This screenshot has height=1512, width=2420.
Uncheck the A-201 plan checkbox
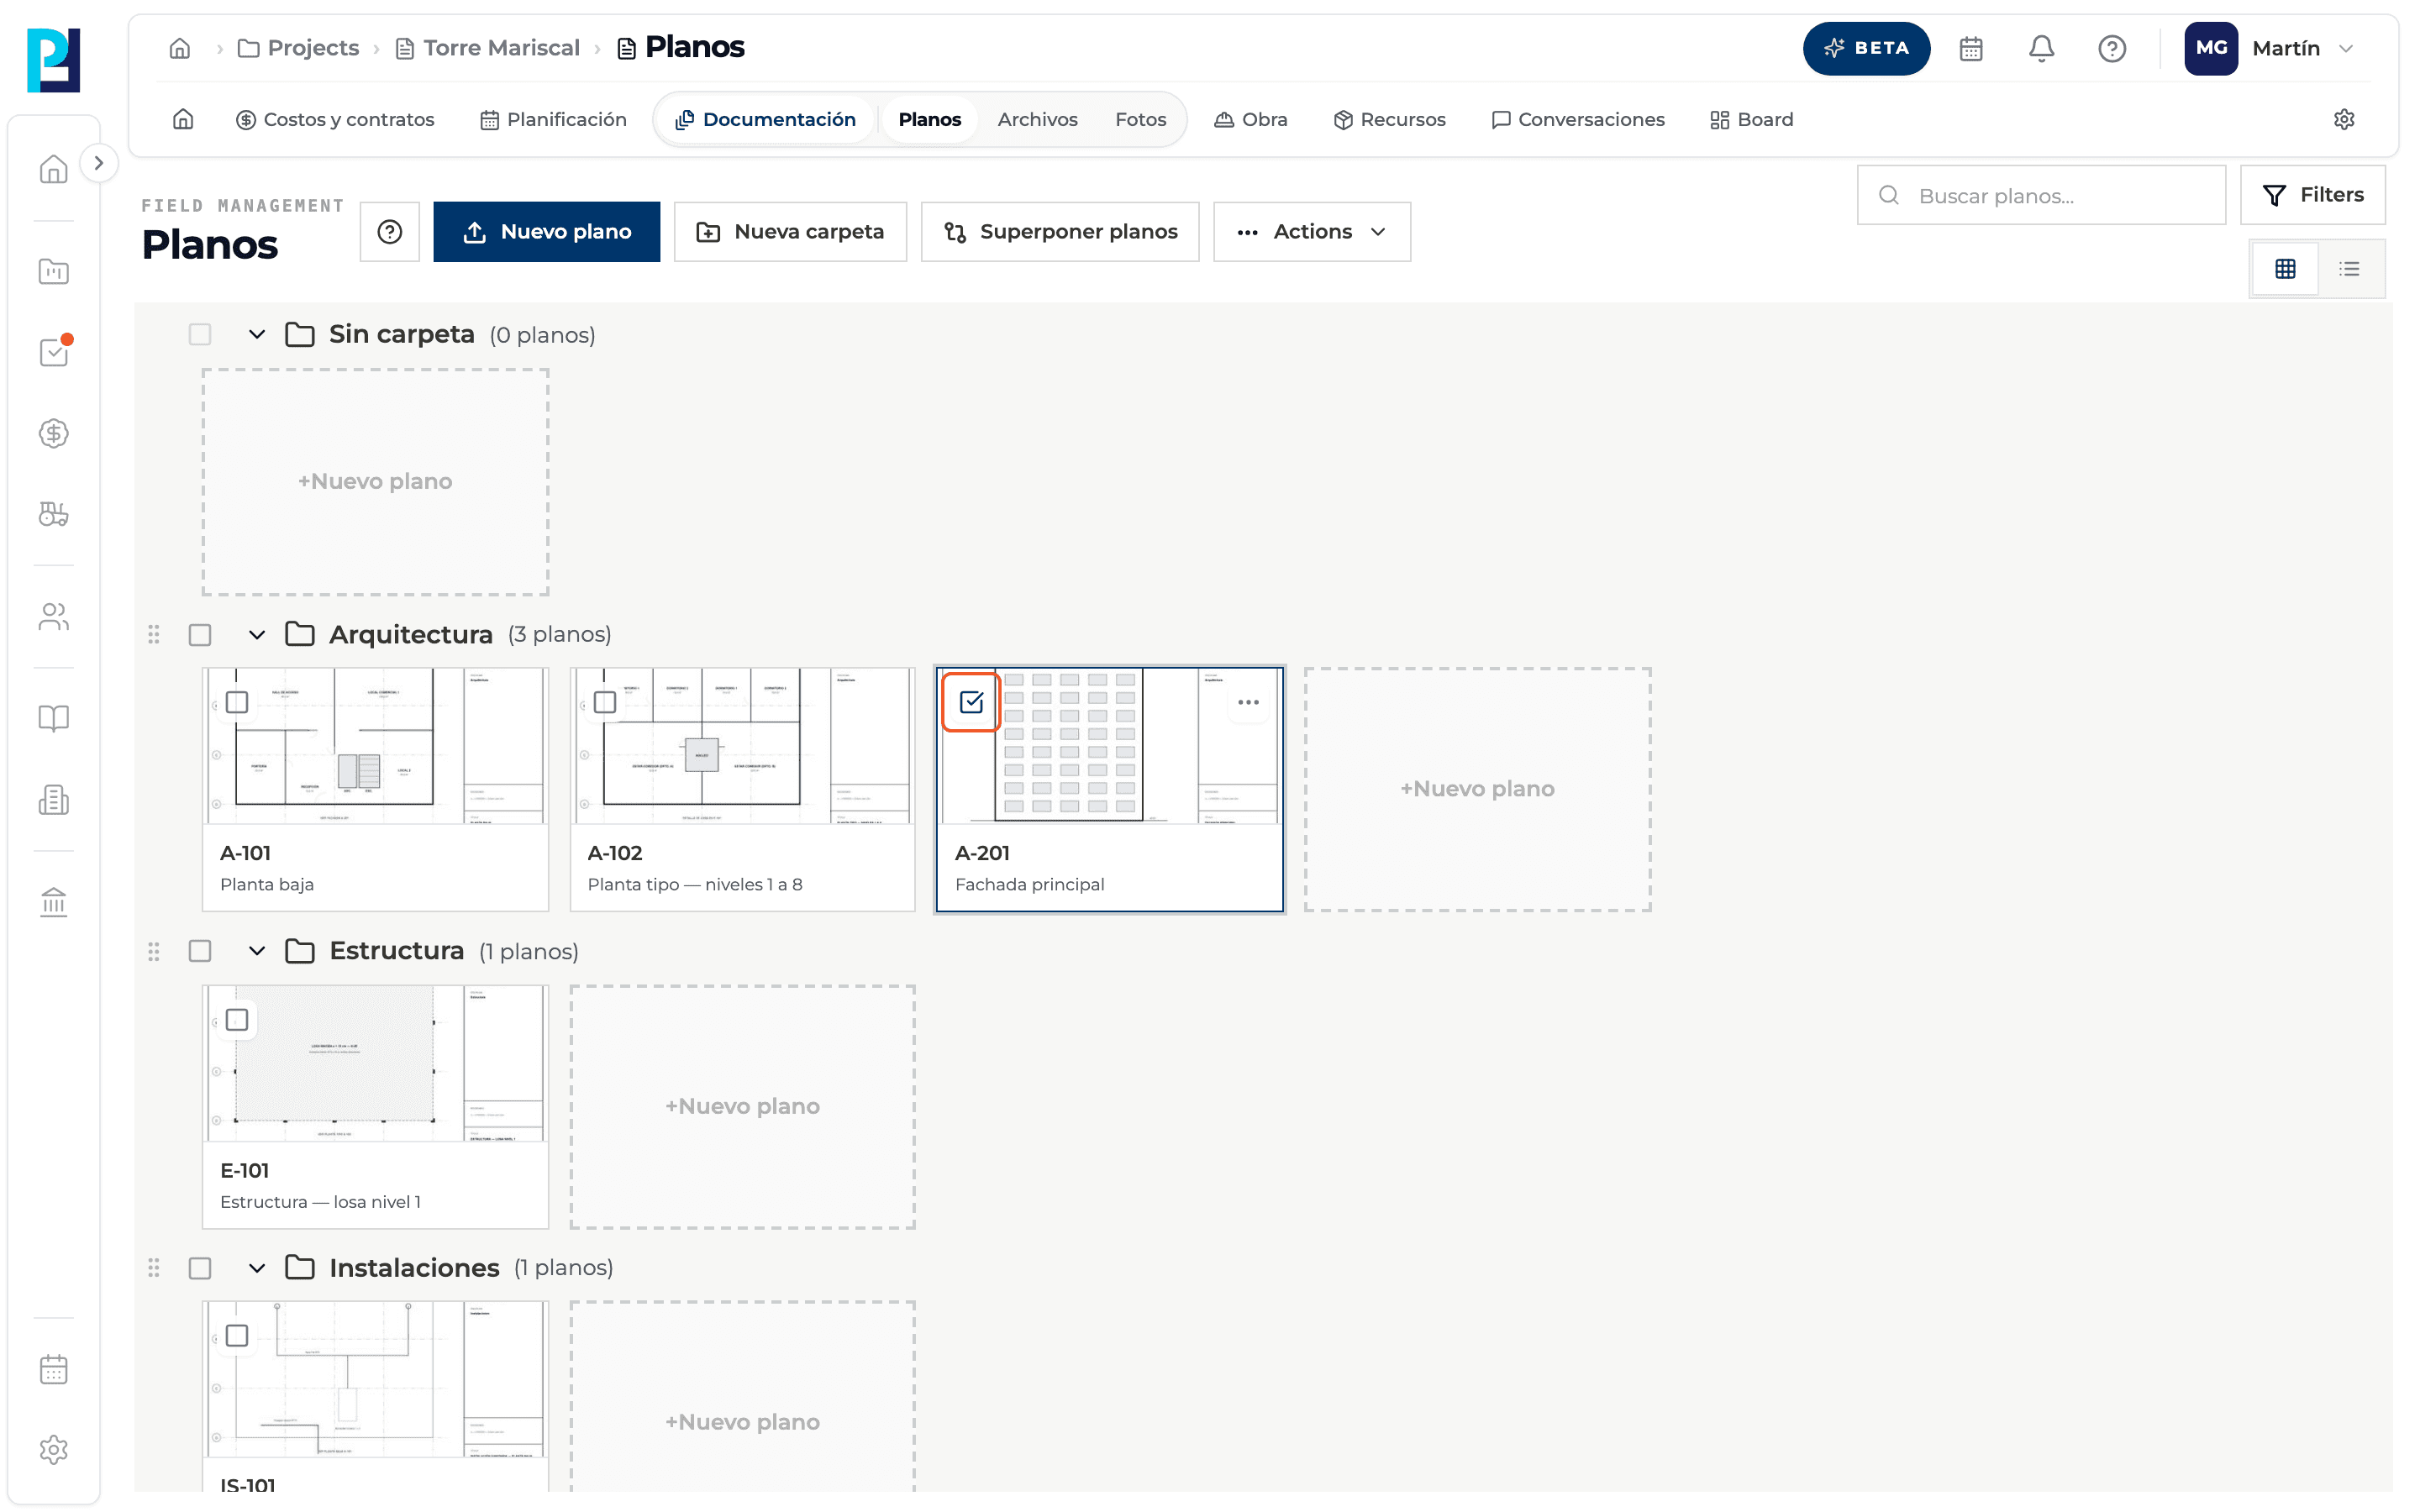[971, 702]
